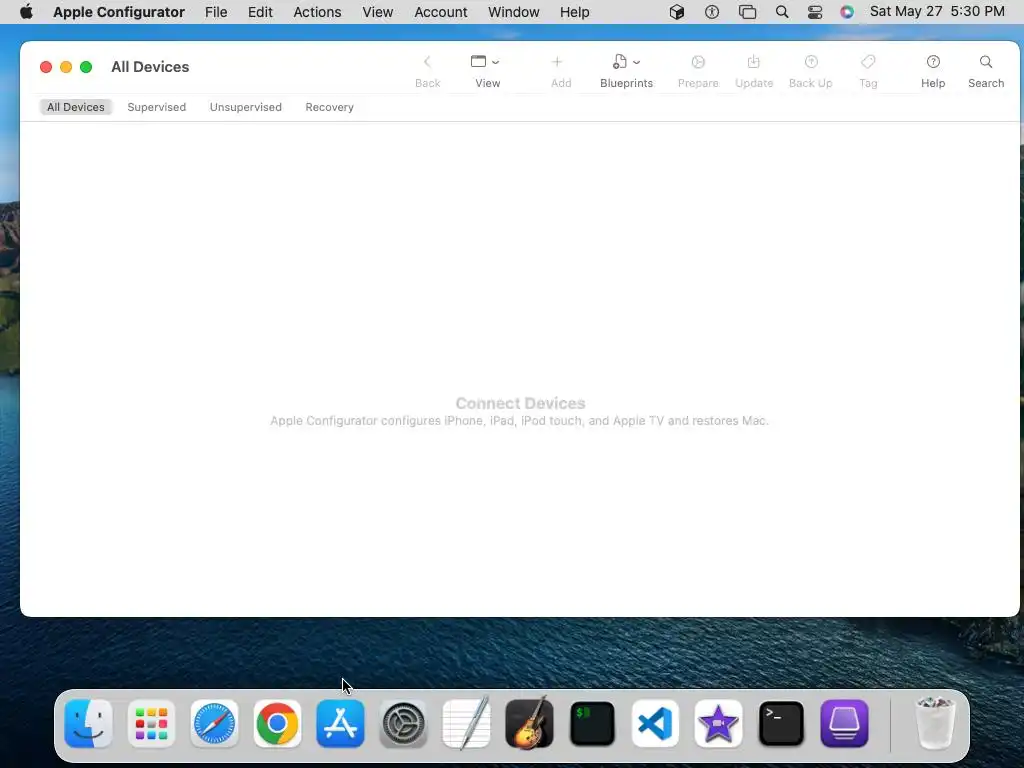Screen dimensions: 1024x768
Task: Open Terminal from the Dock
Action: coord(781,724)
